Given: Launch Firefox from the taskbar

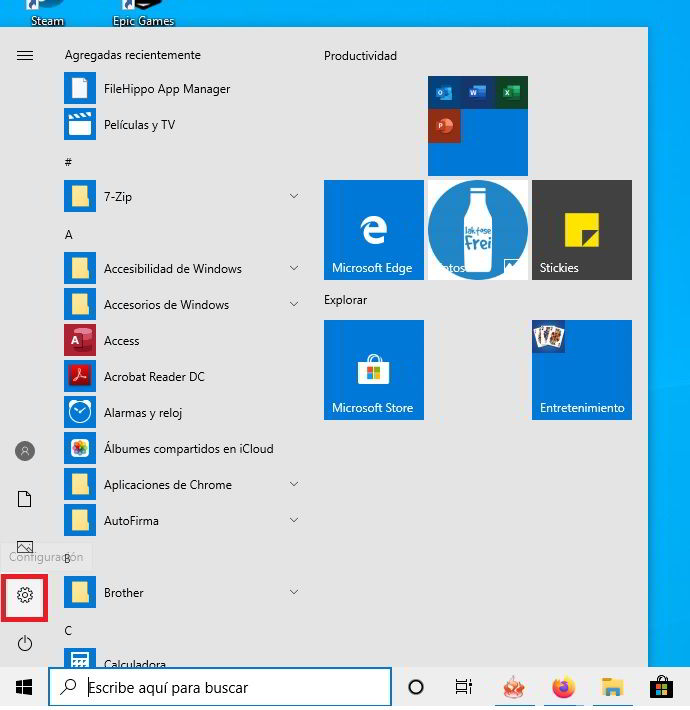Looking at the screenshot, I should point(563,687).
